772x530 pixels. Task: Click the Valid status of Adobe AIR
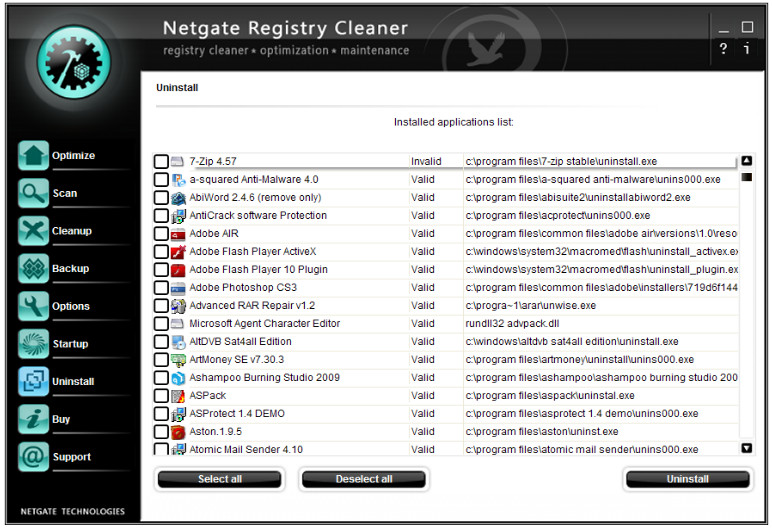pos(423,233)
